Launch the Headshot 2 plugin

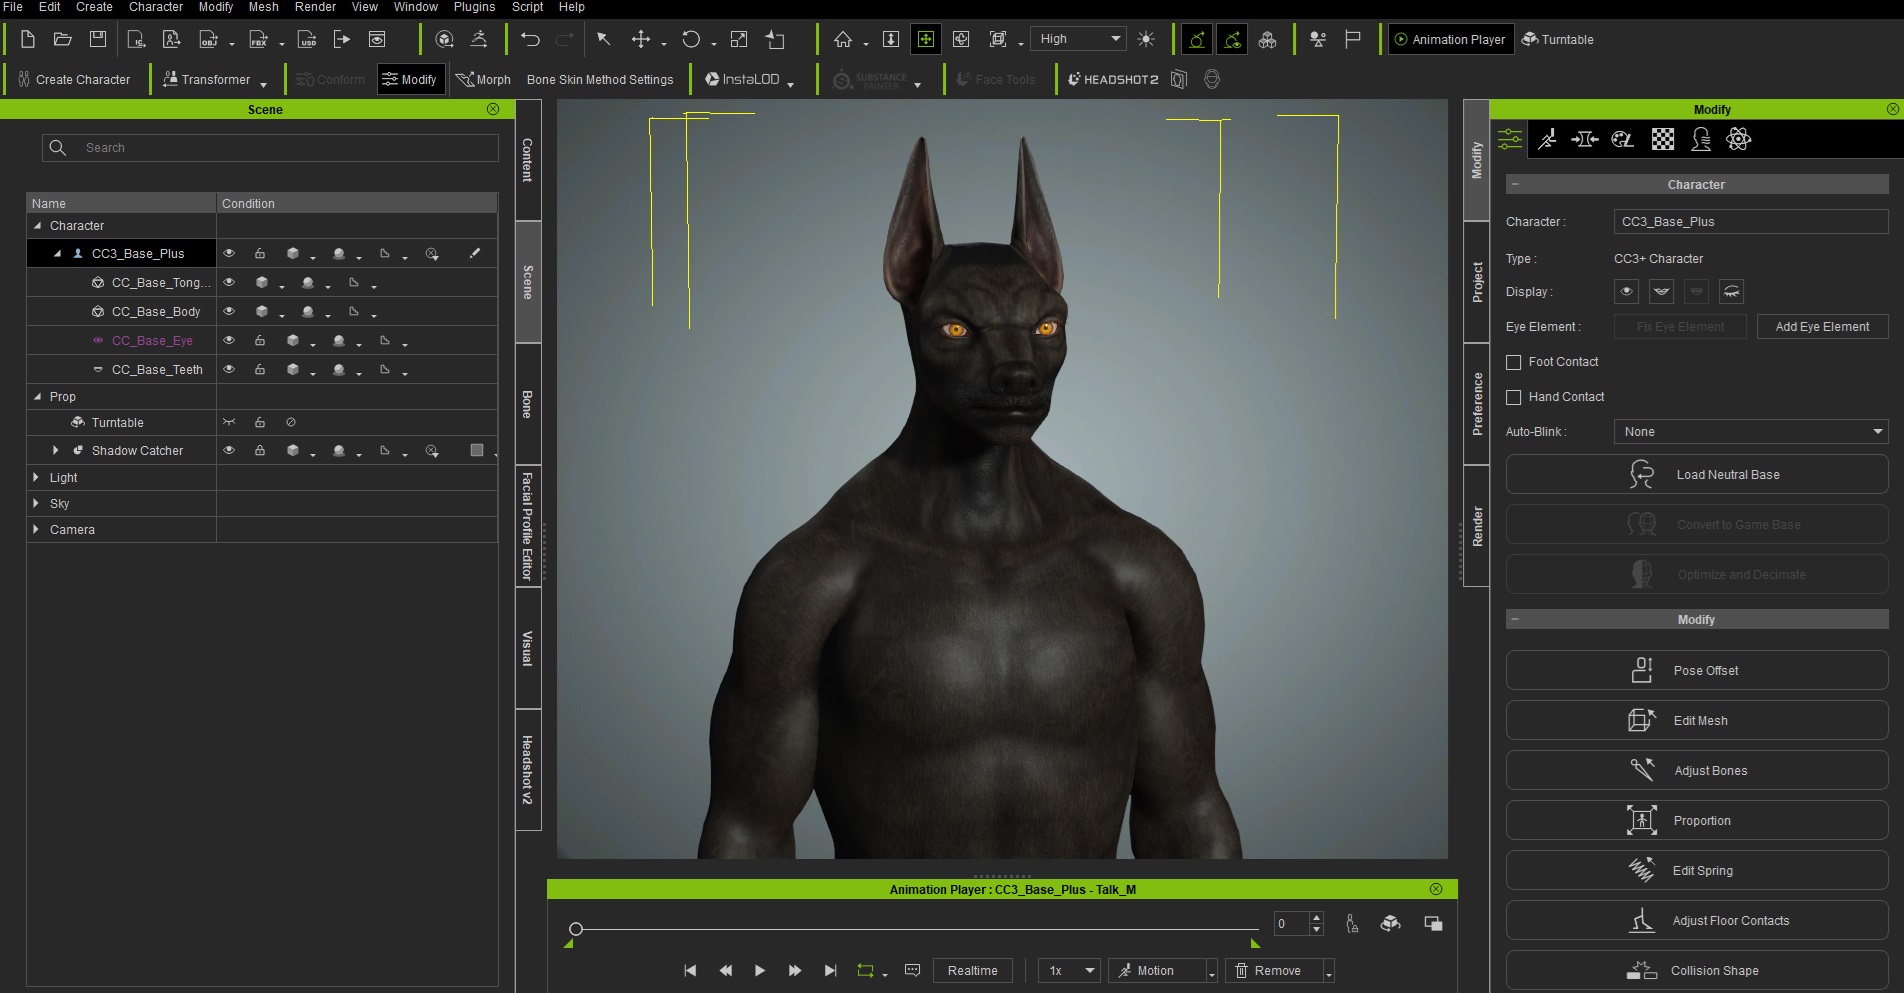point(1113,79)
